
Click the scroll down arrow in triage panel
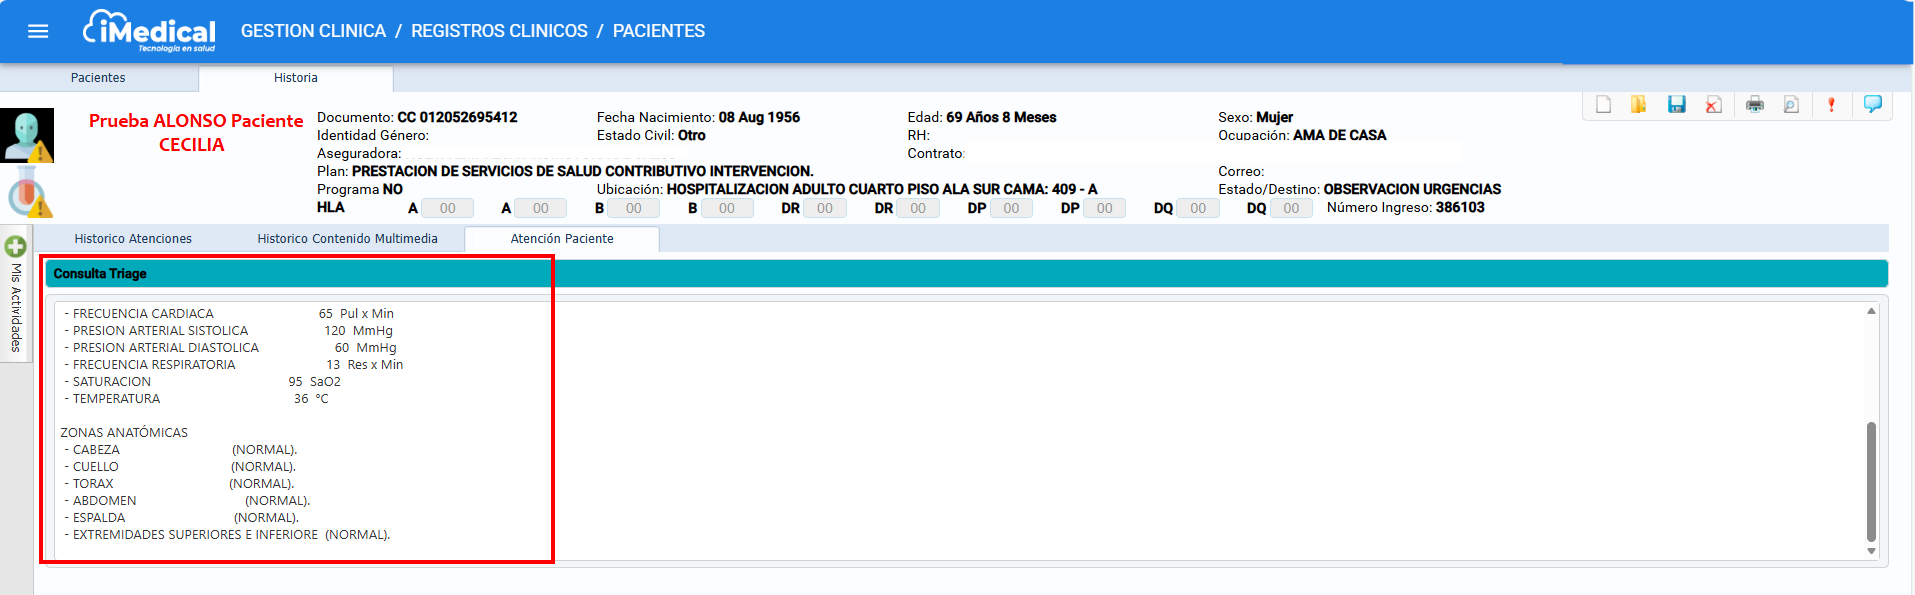tap(1871, 551)
